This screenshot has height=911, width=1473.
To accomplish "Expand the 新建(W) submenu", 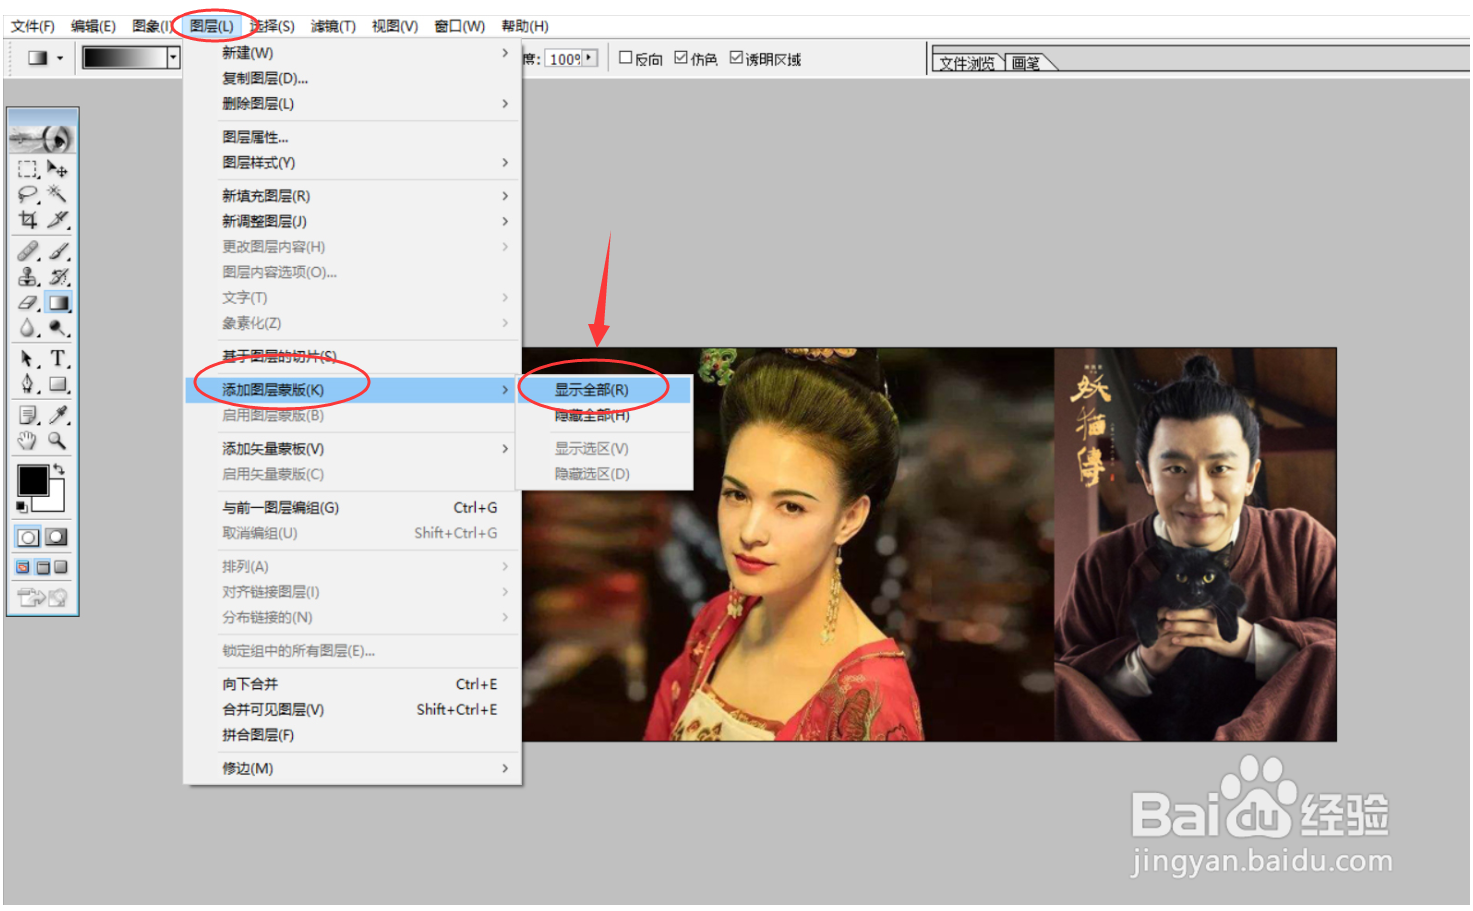I will 352,53.
